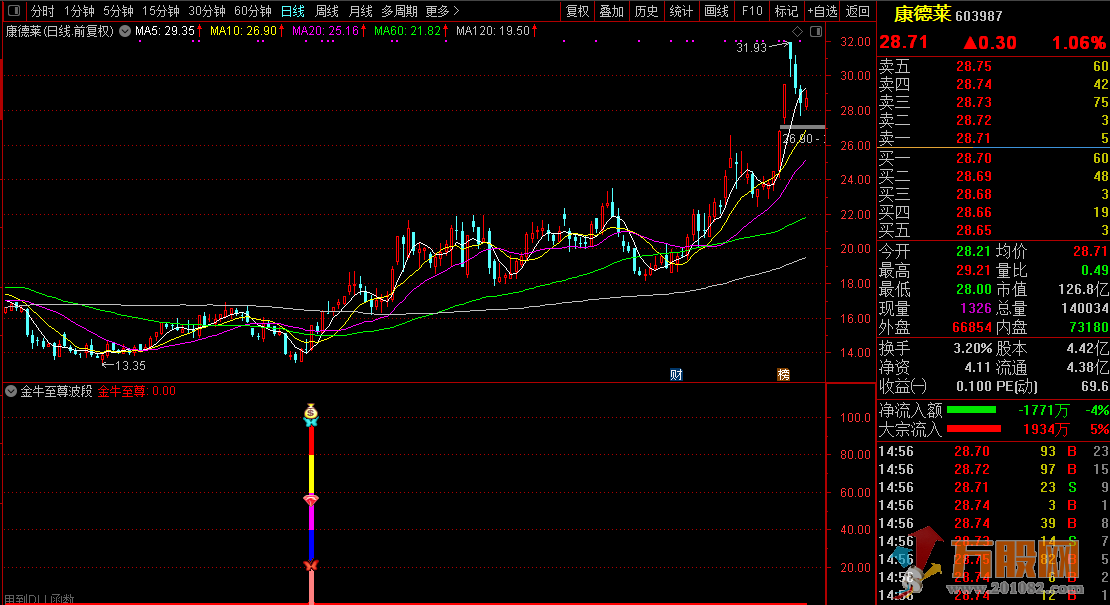Select the 卖三 ask row
Screen dimensions: 1110x605
point(993,103)
